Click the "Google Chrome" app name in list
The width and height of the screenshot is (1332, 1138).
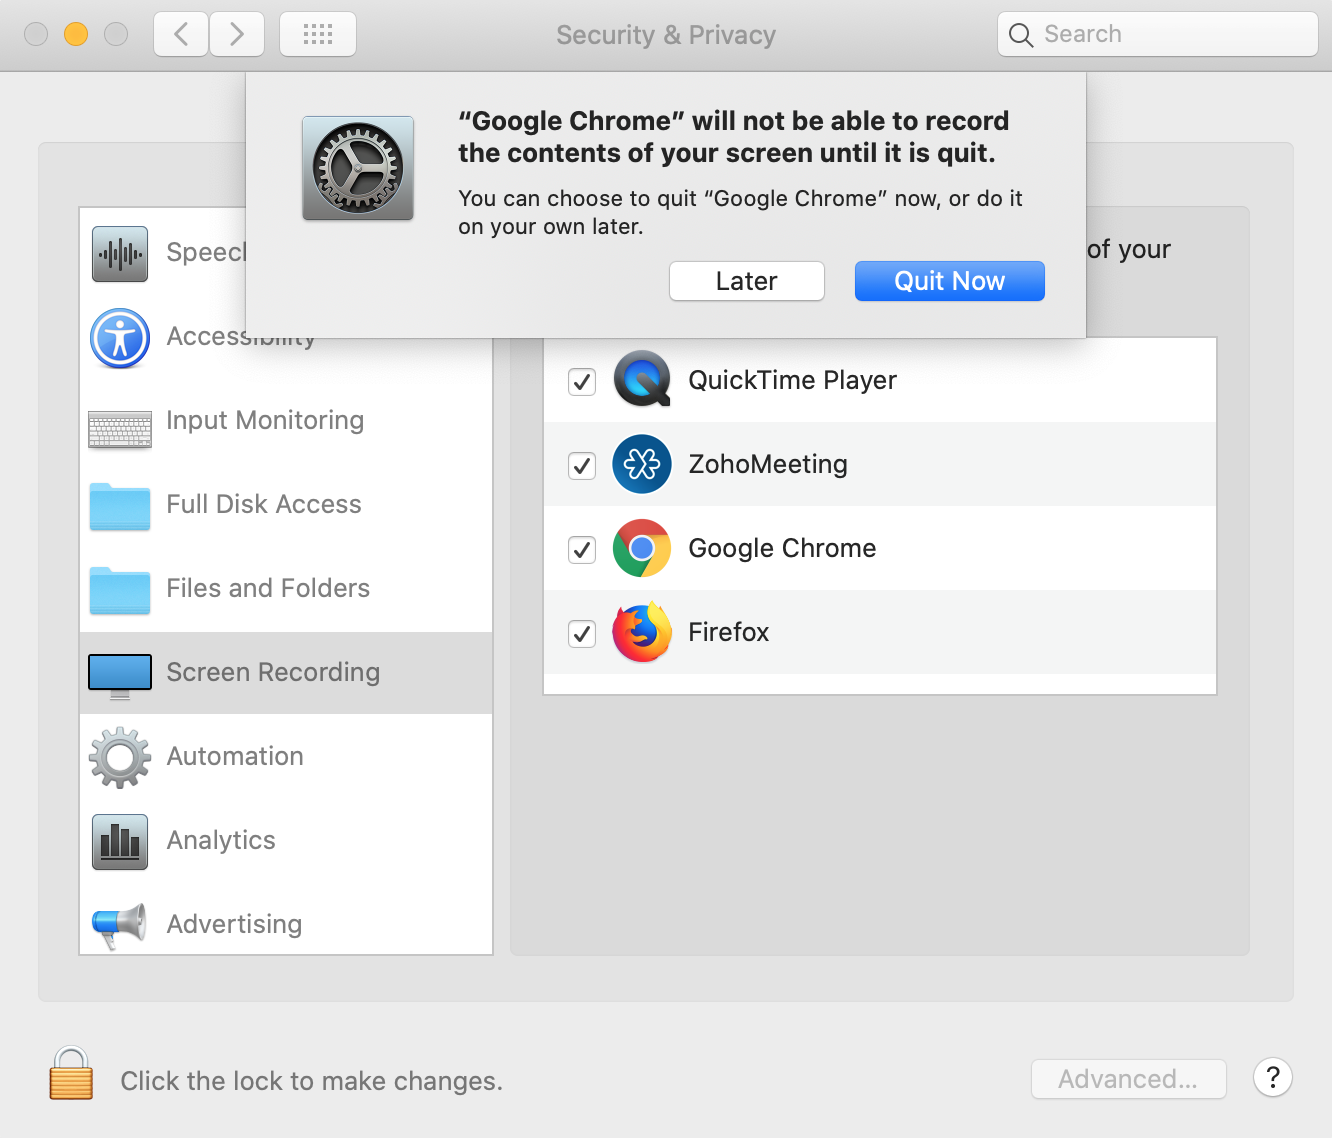pos(782,548)
